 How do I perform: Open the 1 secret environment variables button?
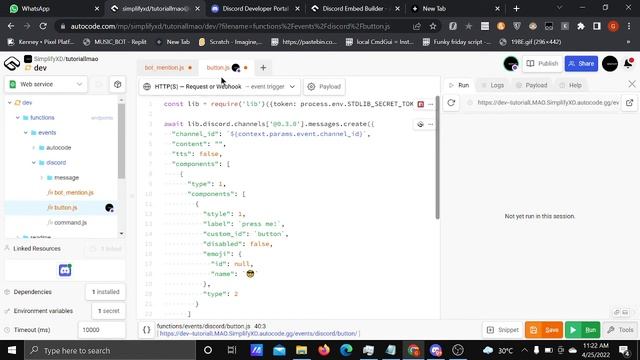109,311
